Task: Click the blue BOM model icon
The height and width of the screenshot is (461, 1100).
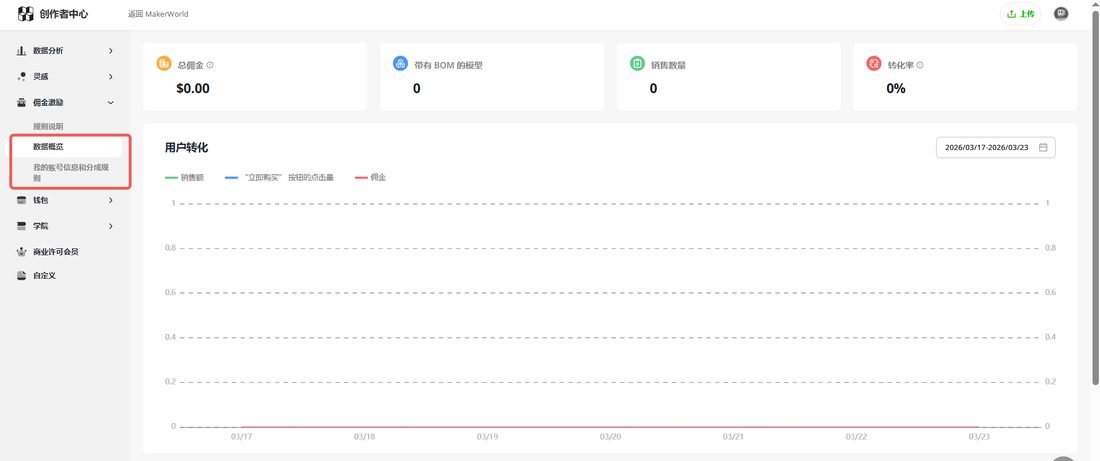Action: (x=401, y=64)
